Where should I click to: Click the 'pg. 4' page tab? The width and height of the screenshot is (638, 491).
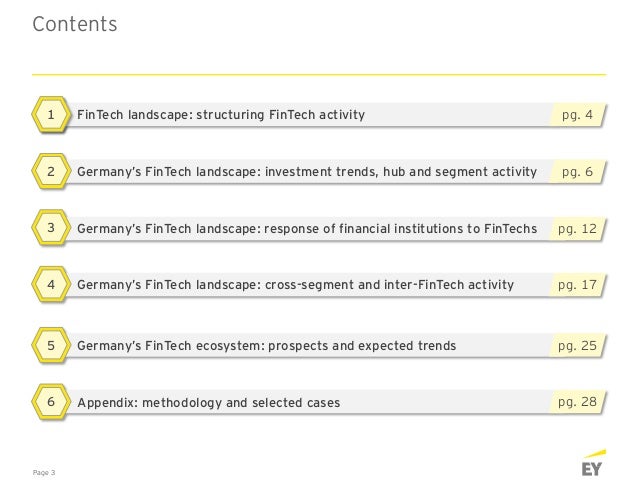click(x=577, y=115)
